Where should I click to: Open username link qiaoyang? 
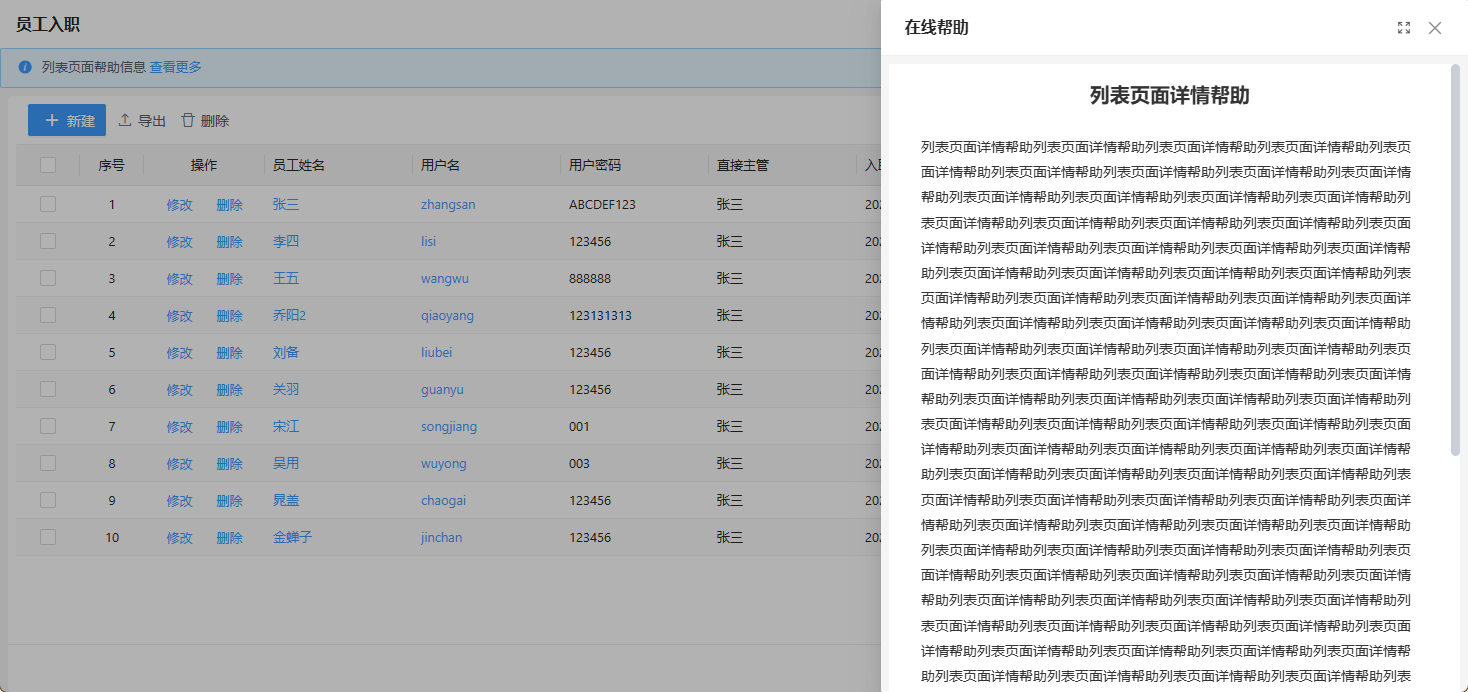click(x=447, y=316)
